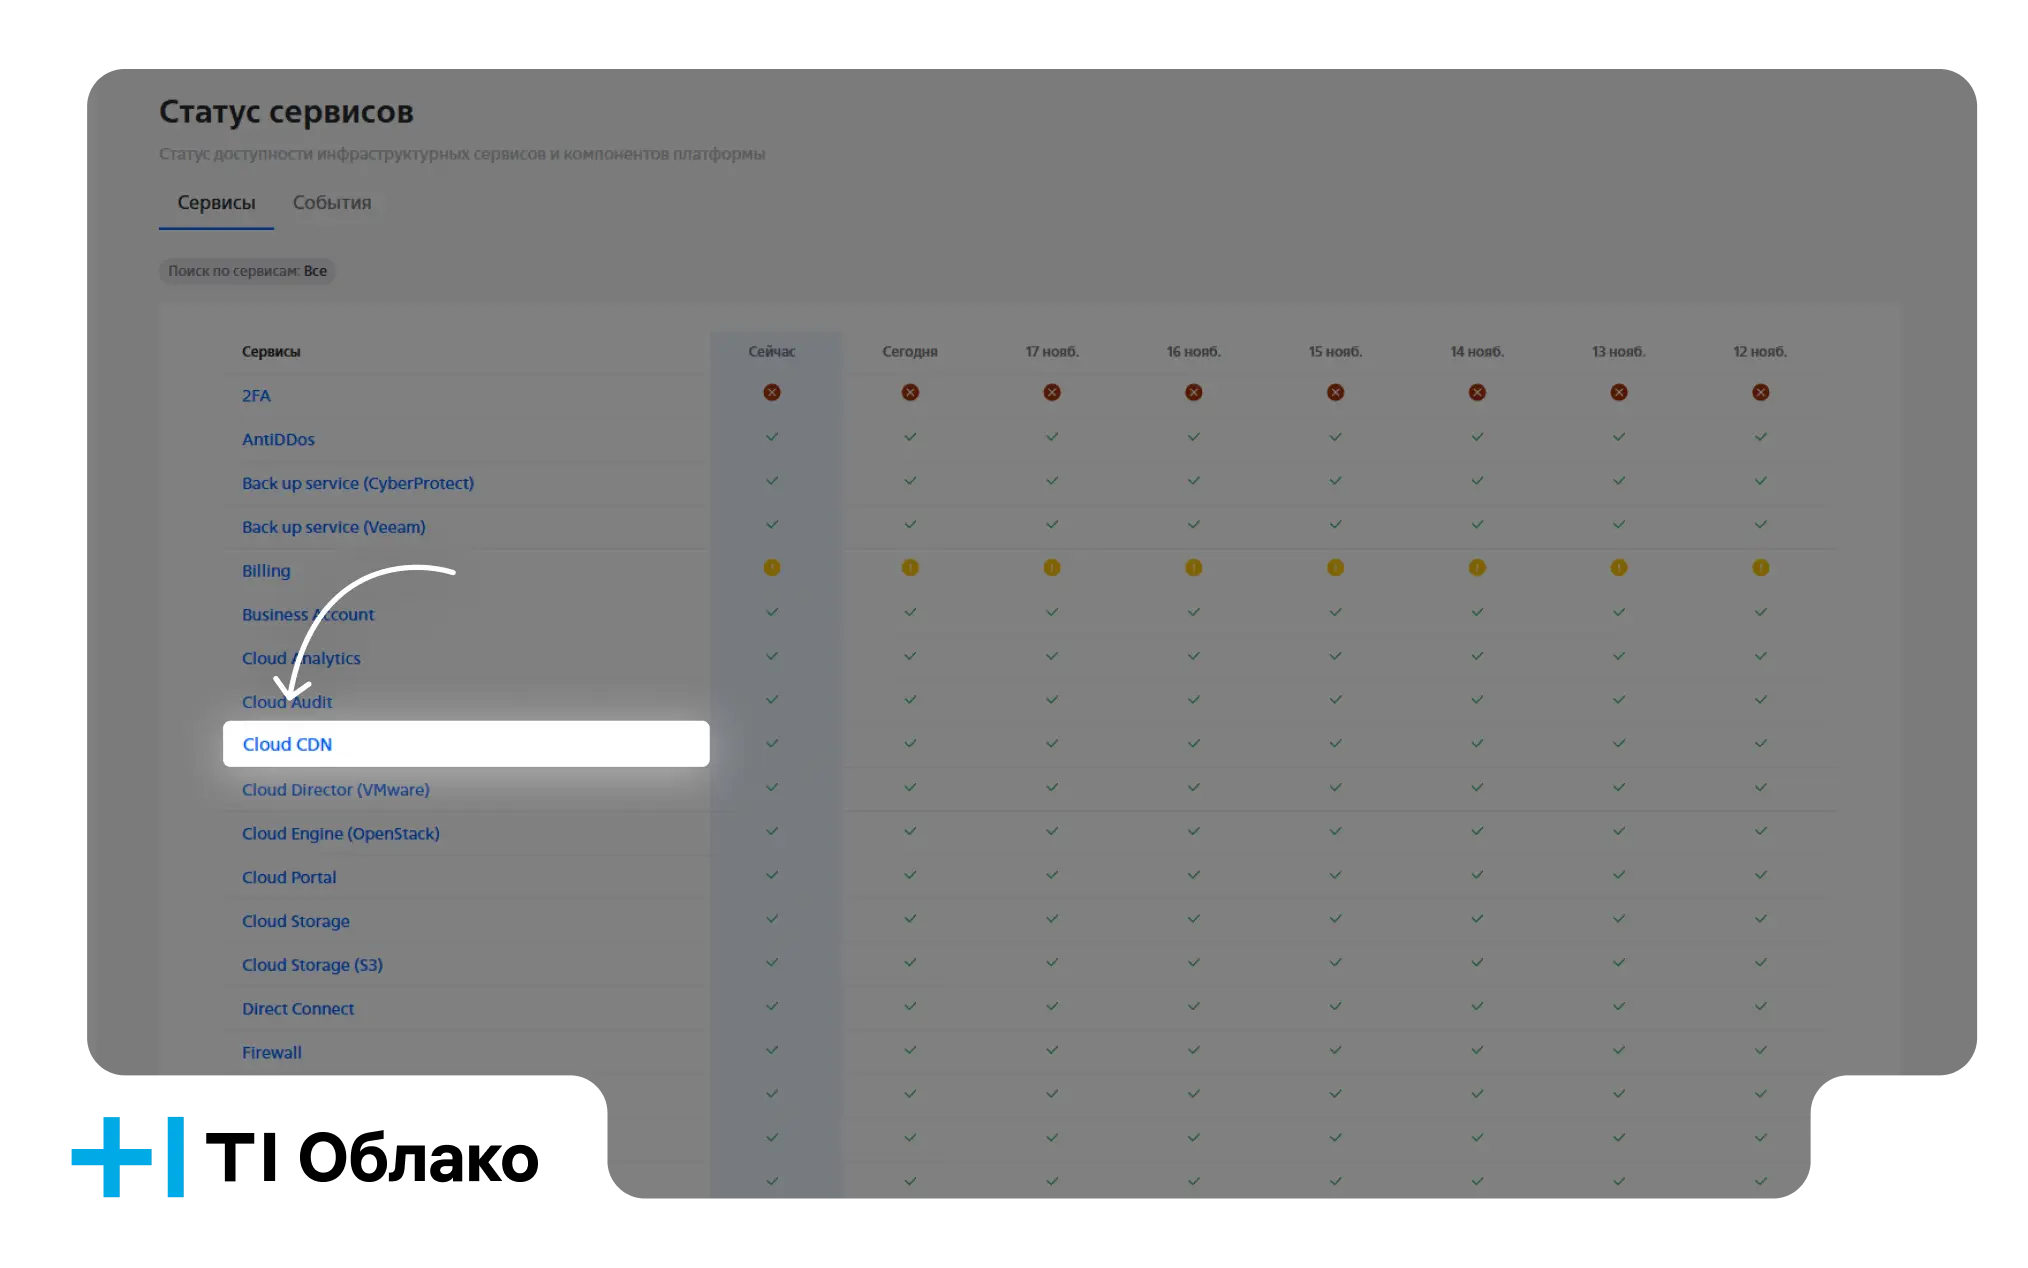Open the Business Account service link
Viewport: 2028px width, 1268px height.
308,615
